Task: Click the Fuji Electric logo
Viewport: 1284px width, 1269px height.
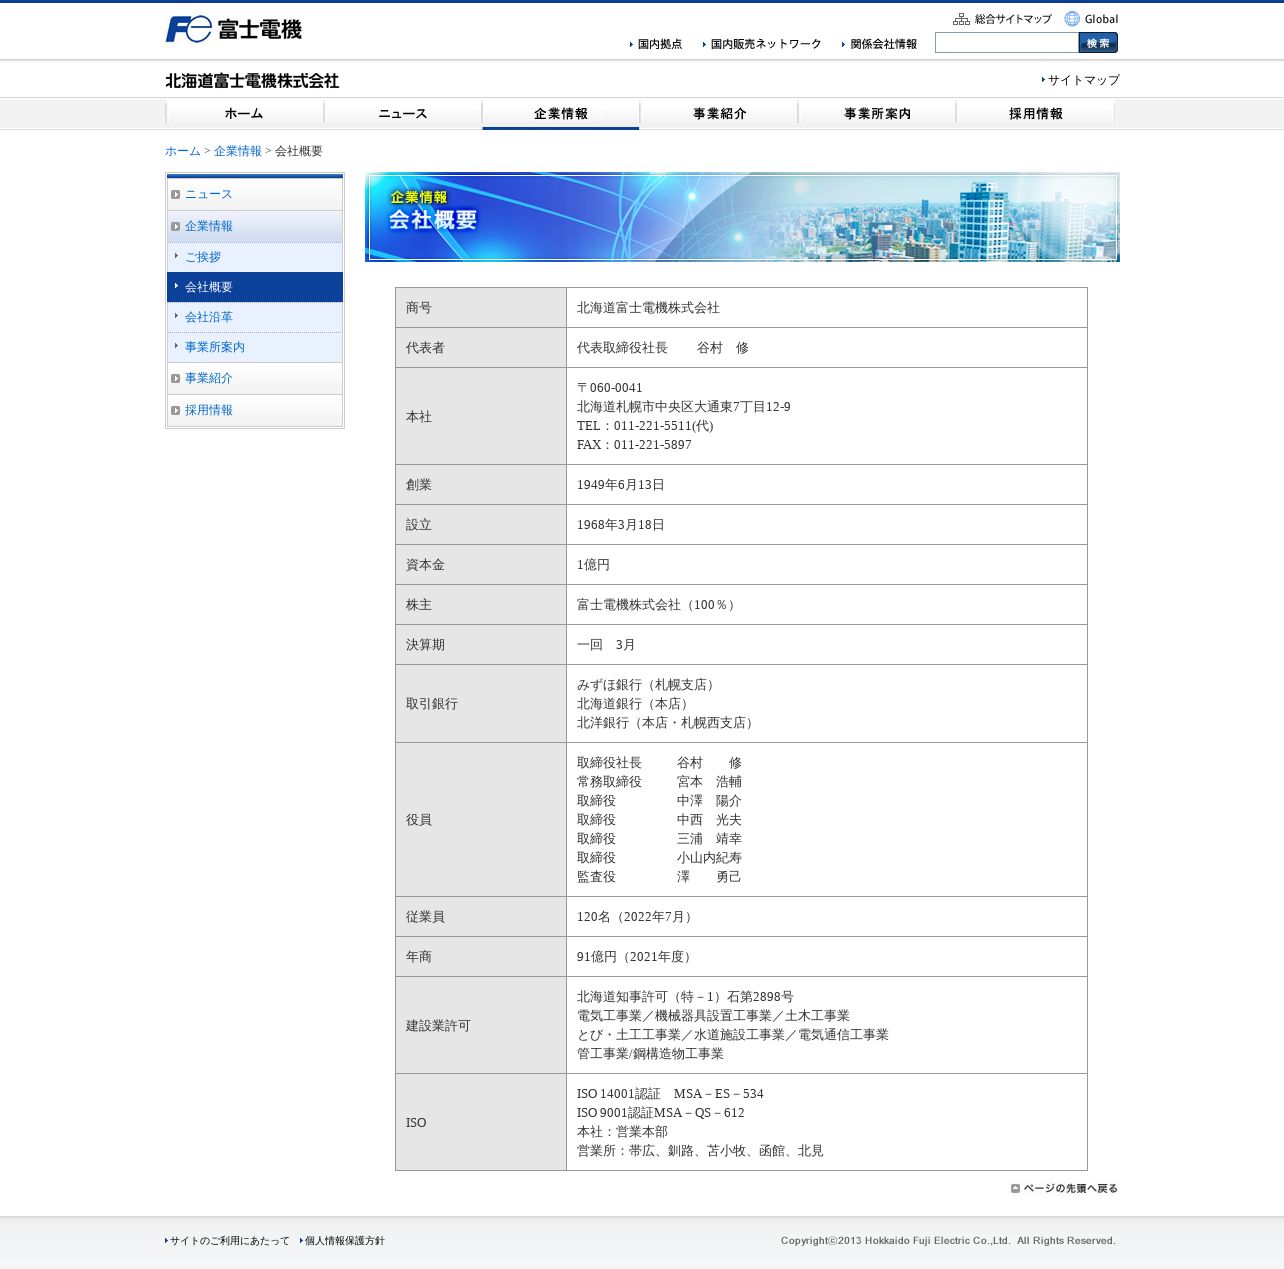Action: click(234, 29)
